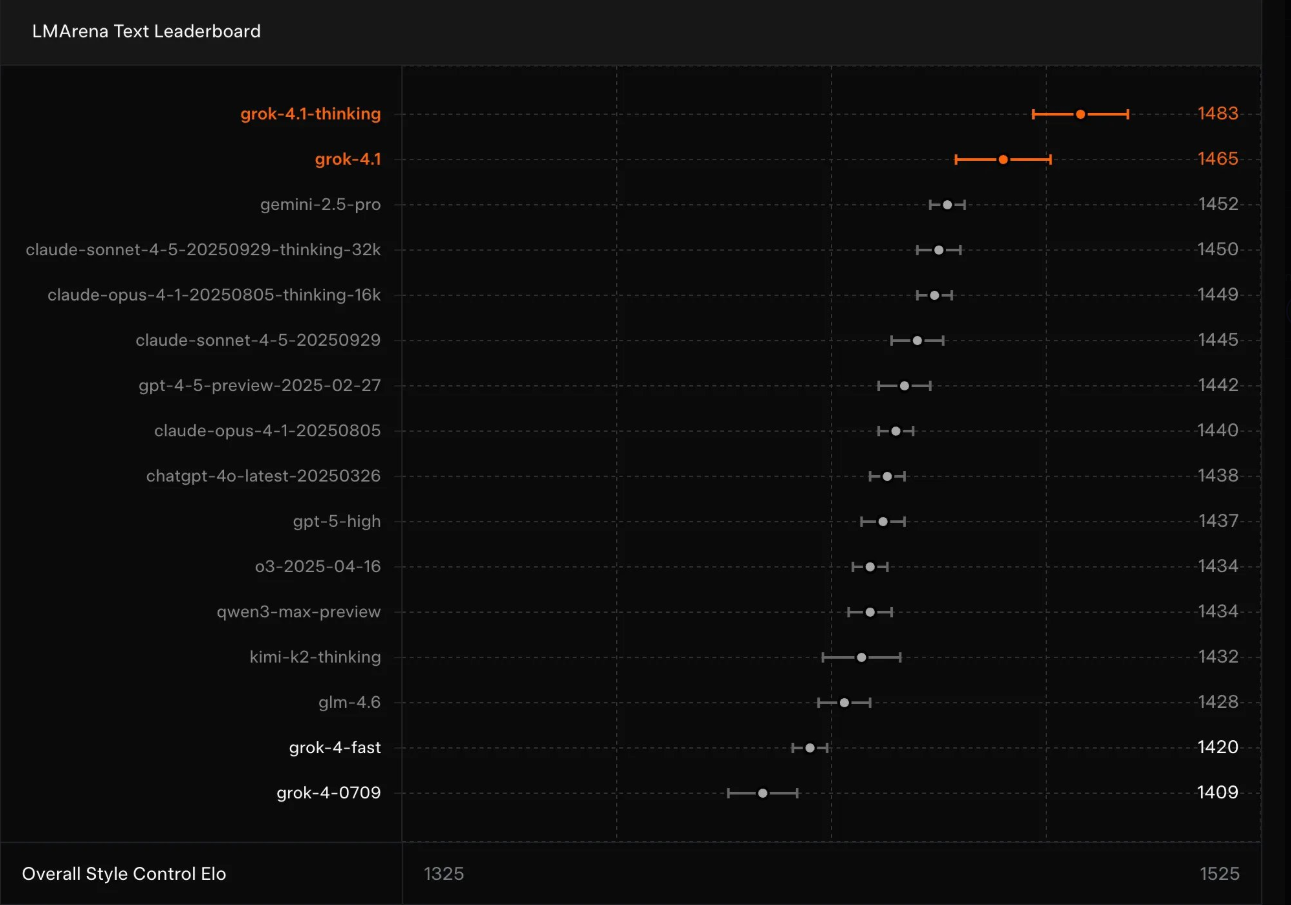
Task: Select the gpt-4-5-preview-2025-02-27 label
Action: [x=259, y=385]
